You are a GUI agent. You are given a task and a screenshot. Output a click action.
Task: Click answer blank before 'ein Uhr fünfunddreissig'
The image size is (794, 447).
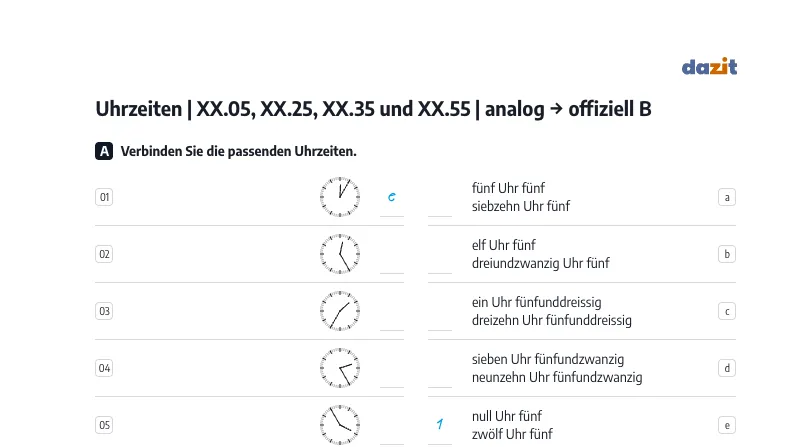coord(440,319)
